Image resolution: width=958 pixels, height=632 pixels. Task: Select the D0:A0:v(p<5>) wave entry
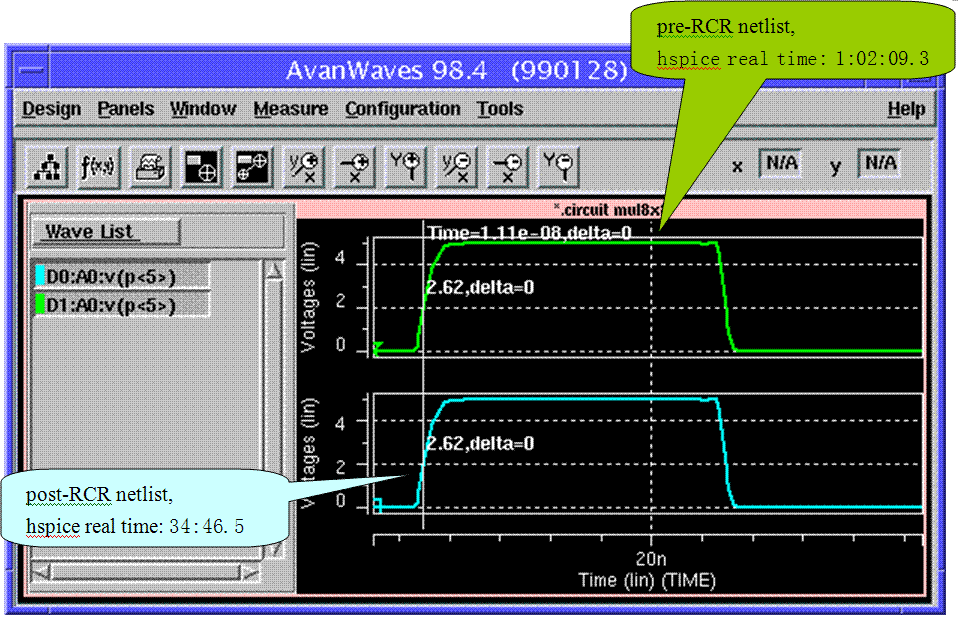point(123,277)
